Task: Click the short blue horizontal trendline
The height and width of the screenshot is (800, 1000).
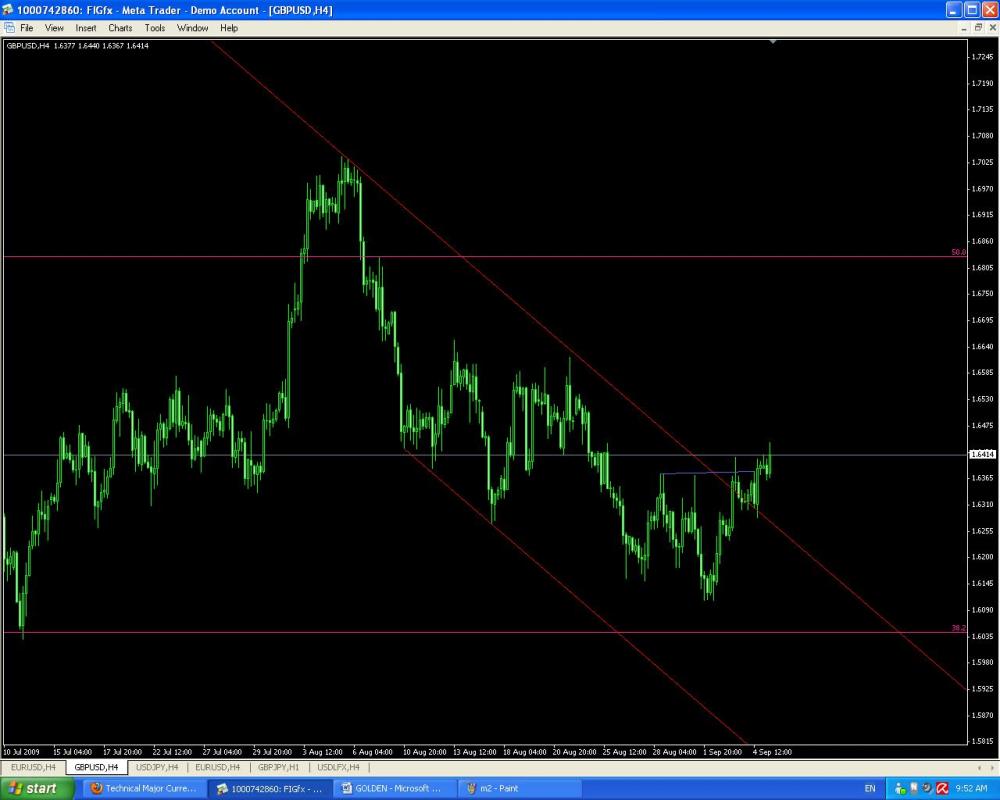Action: 708,473
